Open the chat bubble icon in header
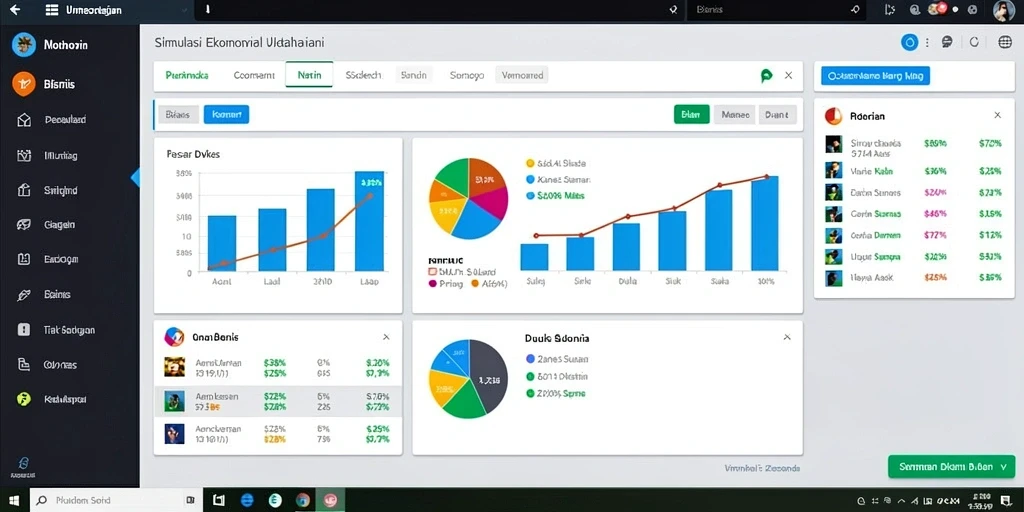 point(947,42)
